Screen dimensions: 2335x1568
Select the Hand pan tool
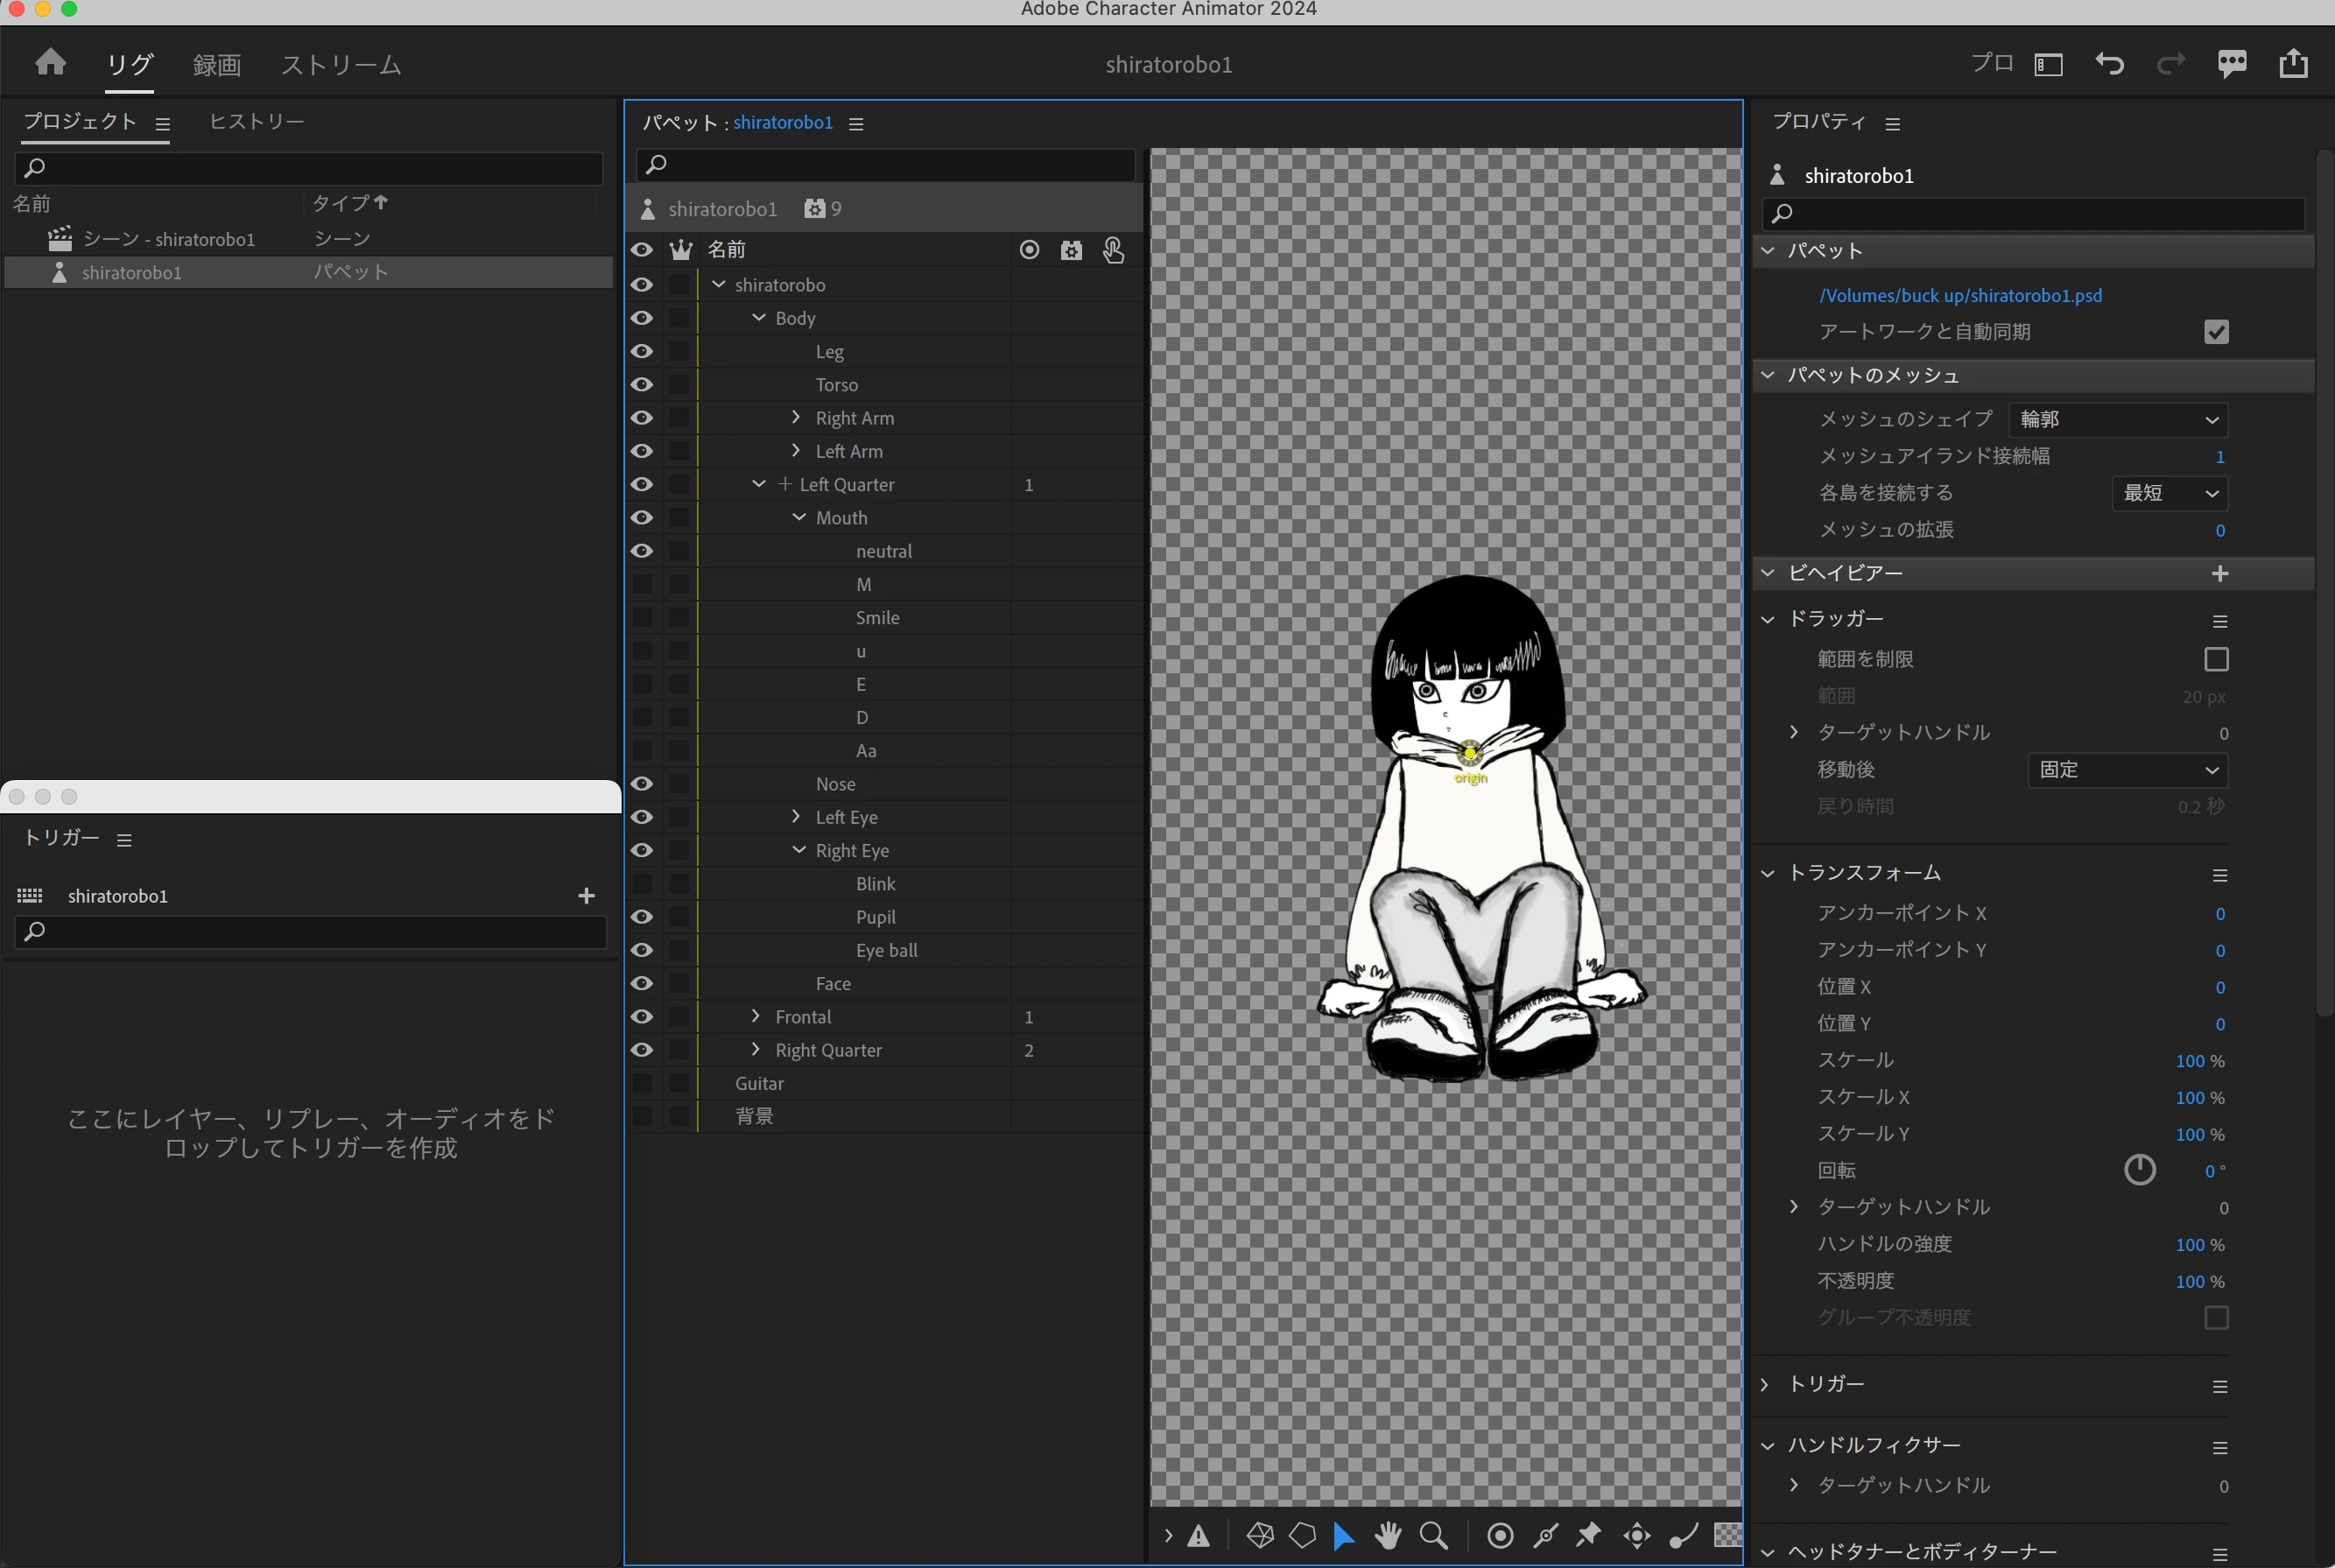[x=1387, y=1535]
